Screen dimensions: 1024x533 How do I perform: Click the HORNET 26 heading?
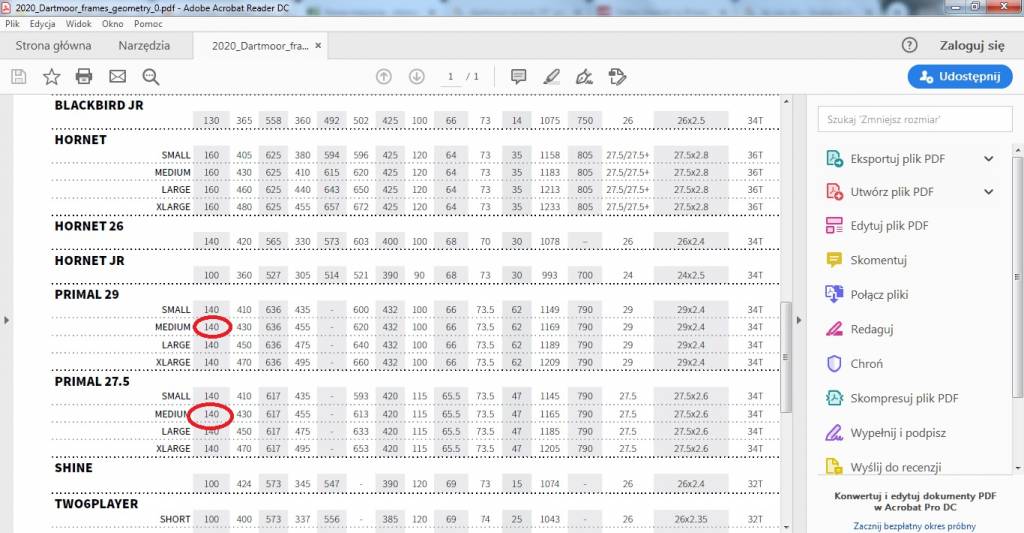pos(89,226)
